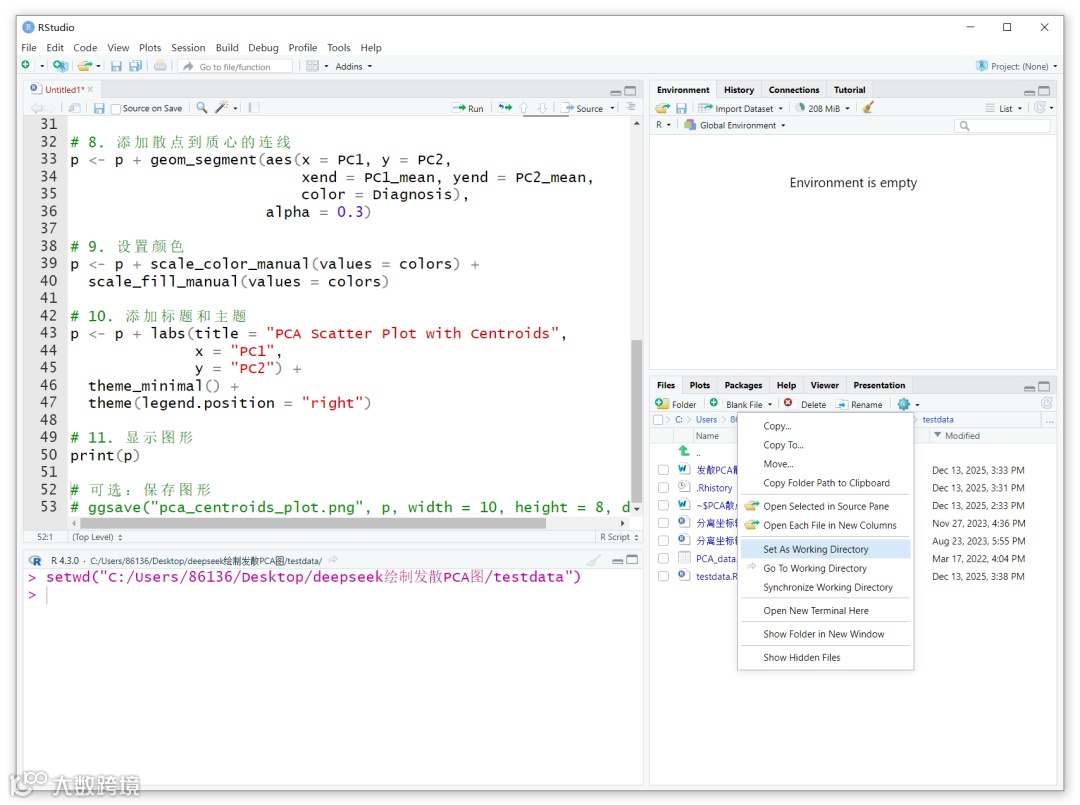Click the print icon in the main toolbar
The height and width of the screenshot is (805, 1080).
tap(160, 66)
